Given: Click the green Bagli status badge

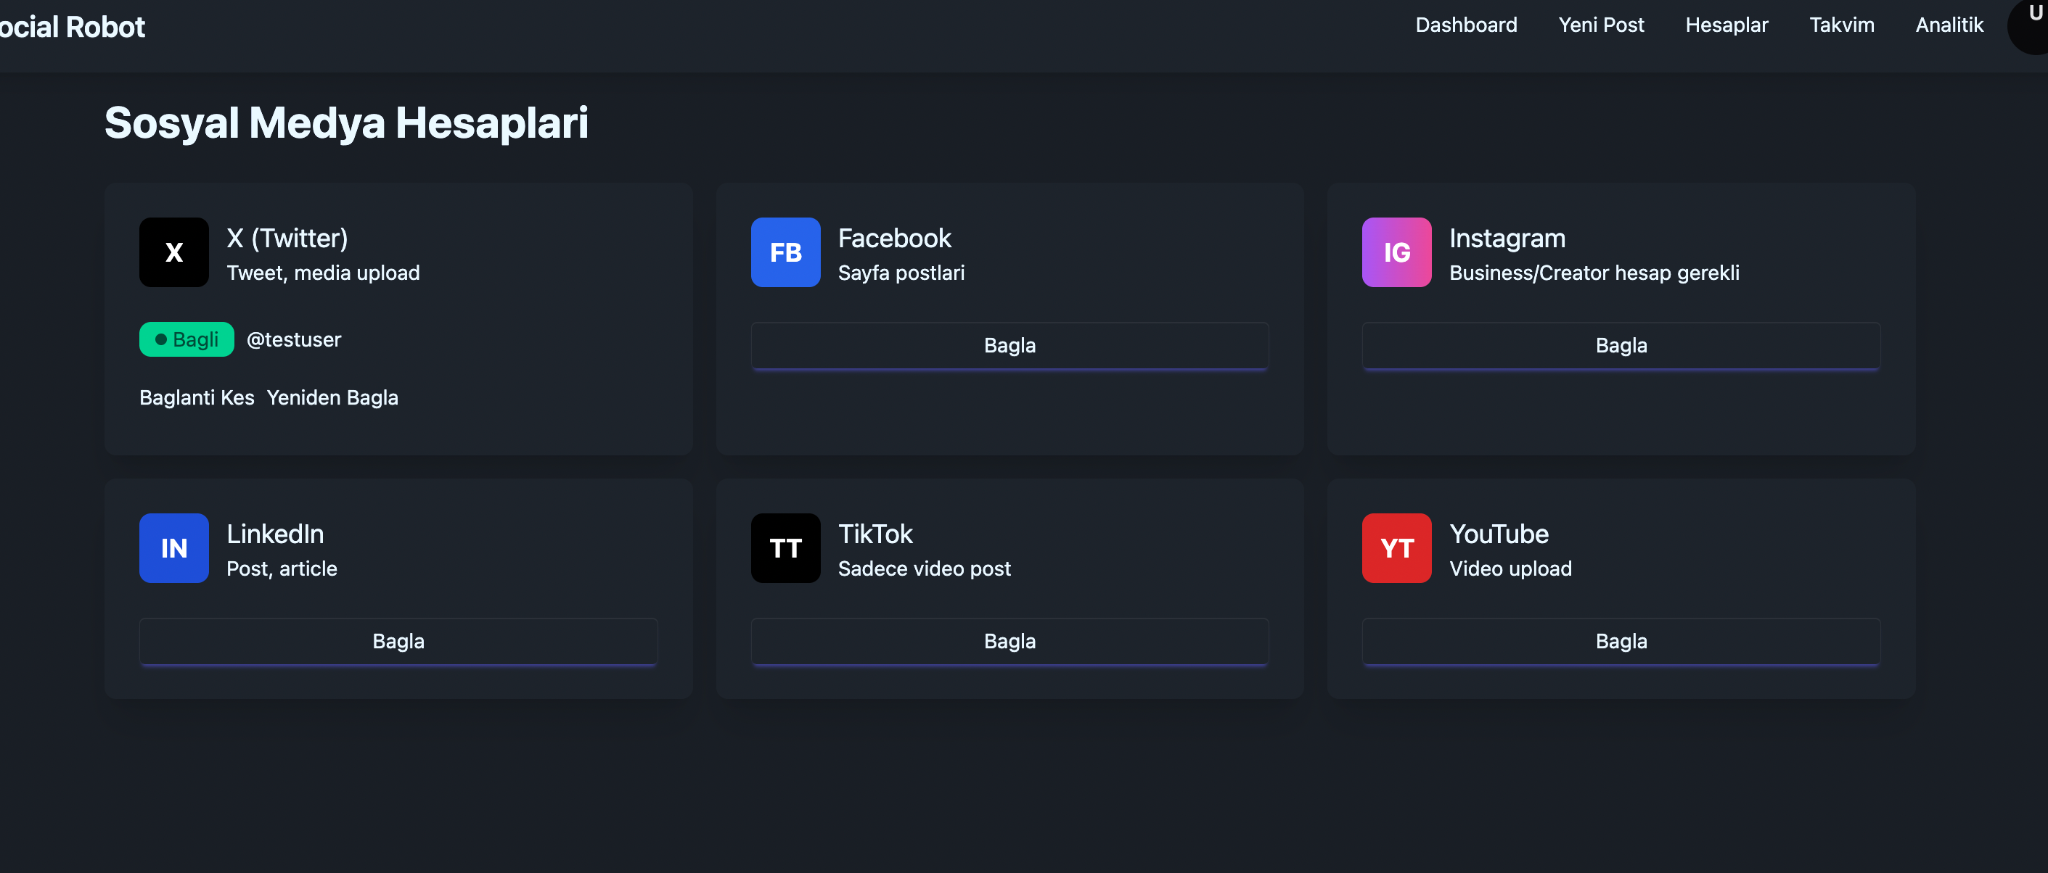Looking at the screenshot, I should (x=187, y=339).
